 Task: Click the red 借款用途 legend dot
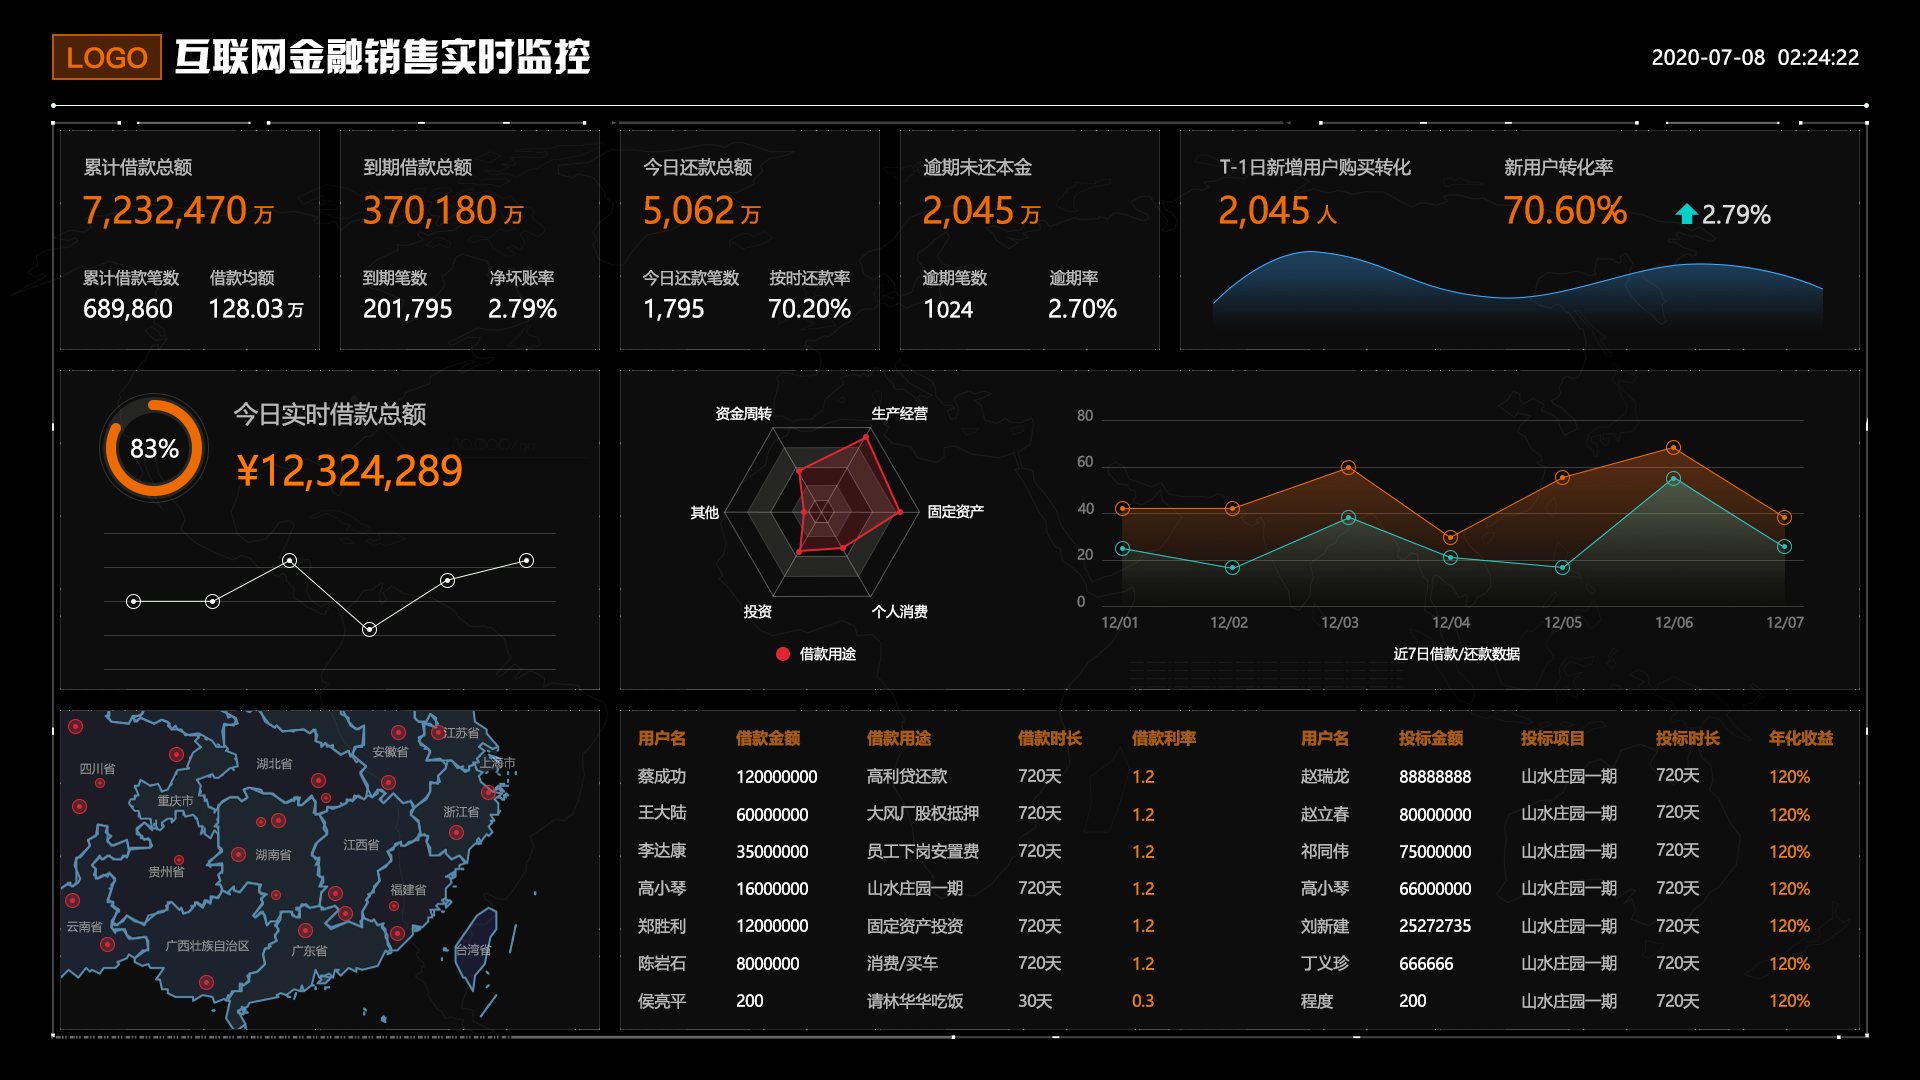click(x=783, y=654)
